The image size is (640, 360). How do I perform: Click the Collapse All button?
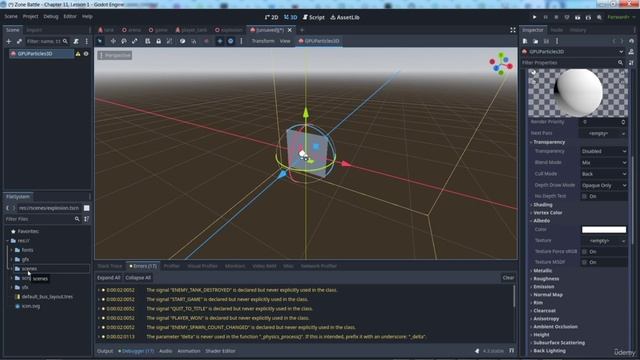point(138,278)
